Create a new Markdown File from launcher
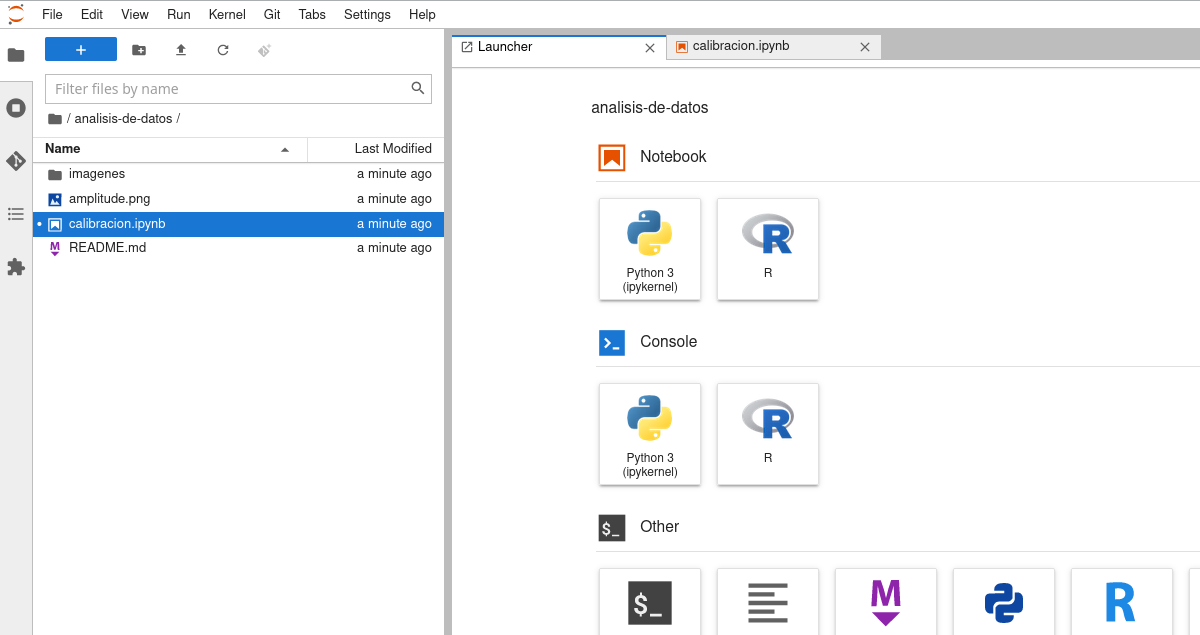 [886, 602]
